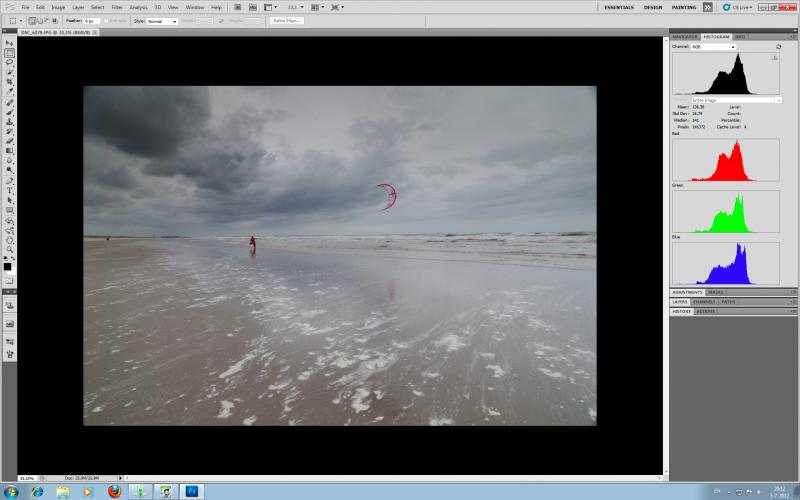Toggle Quick Mask mode

pos(9,281)
